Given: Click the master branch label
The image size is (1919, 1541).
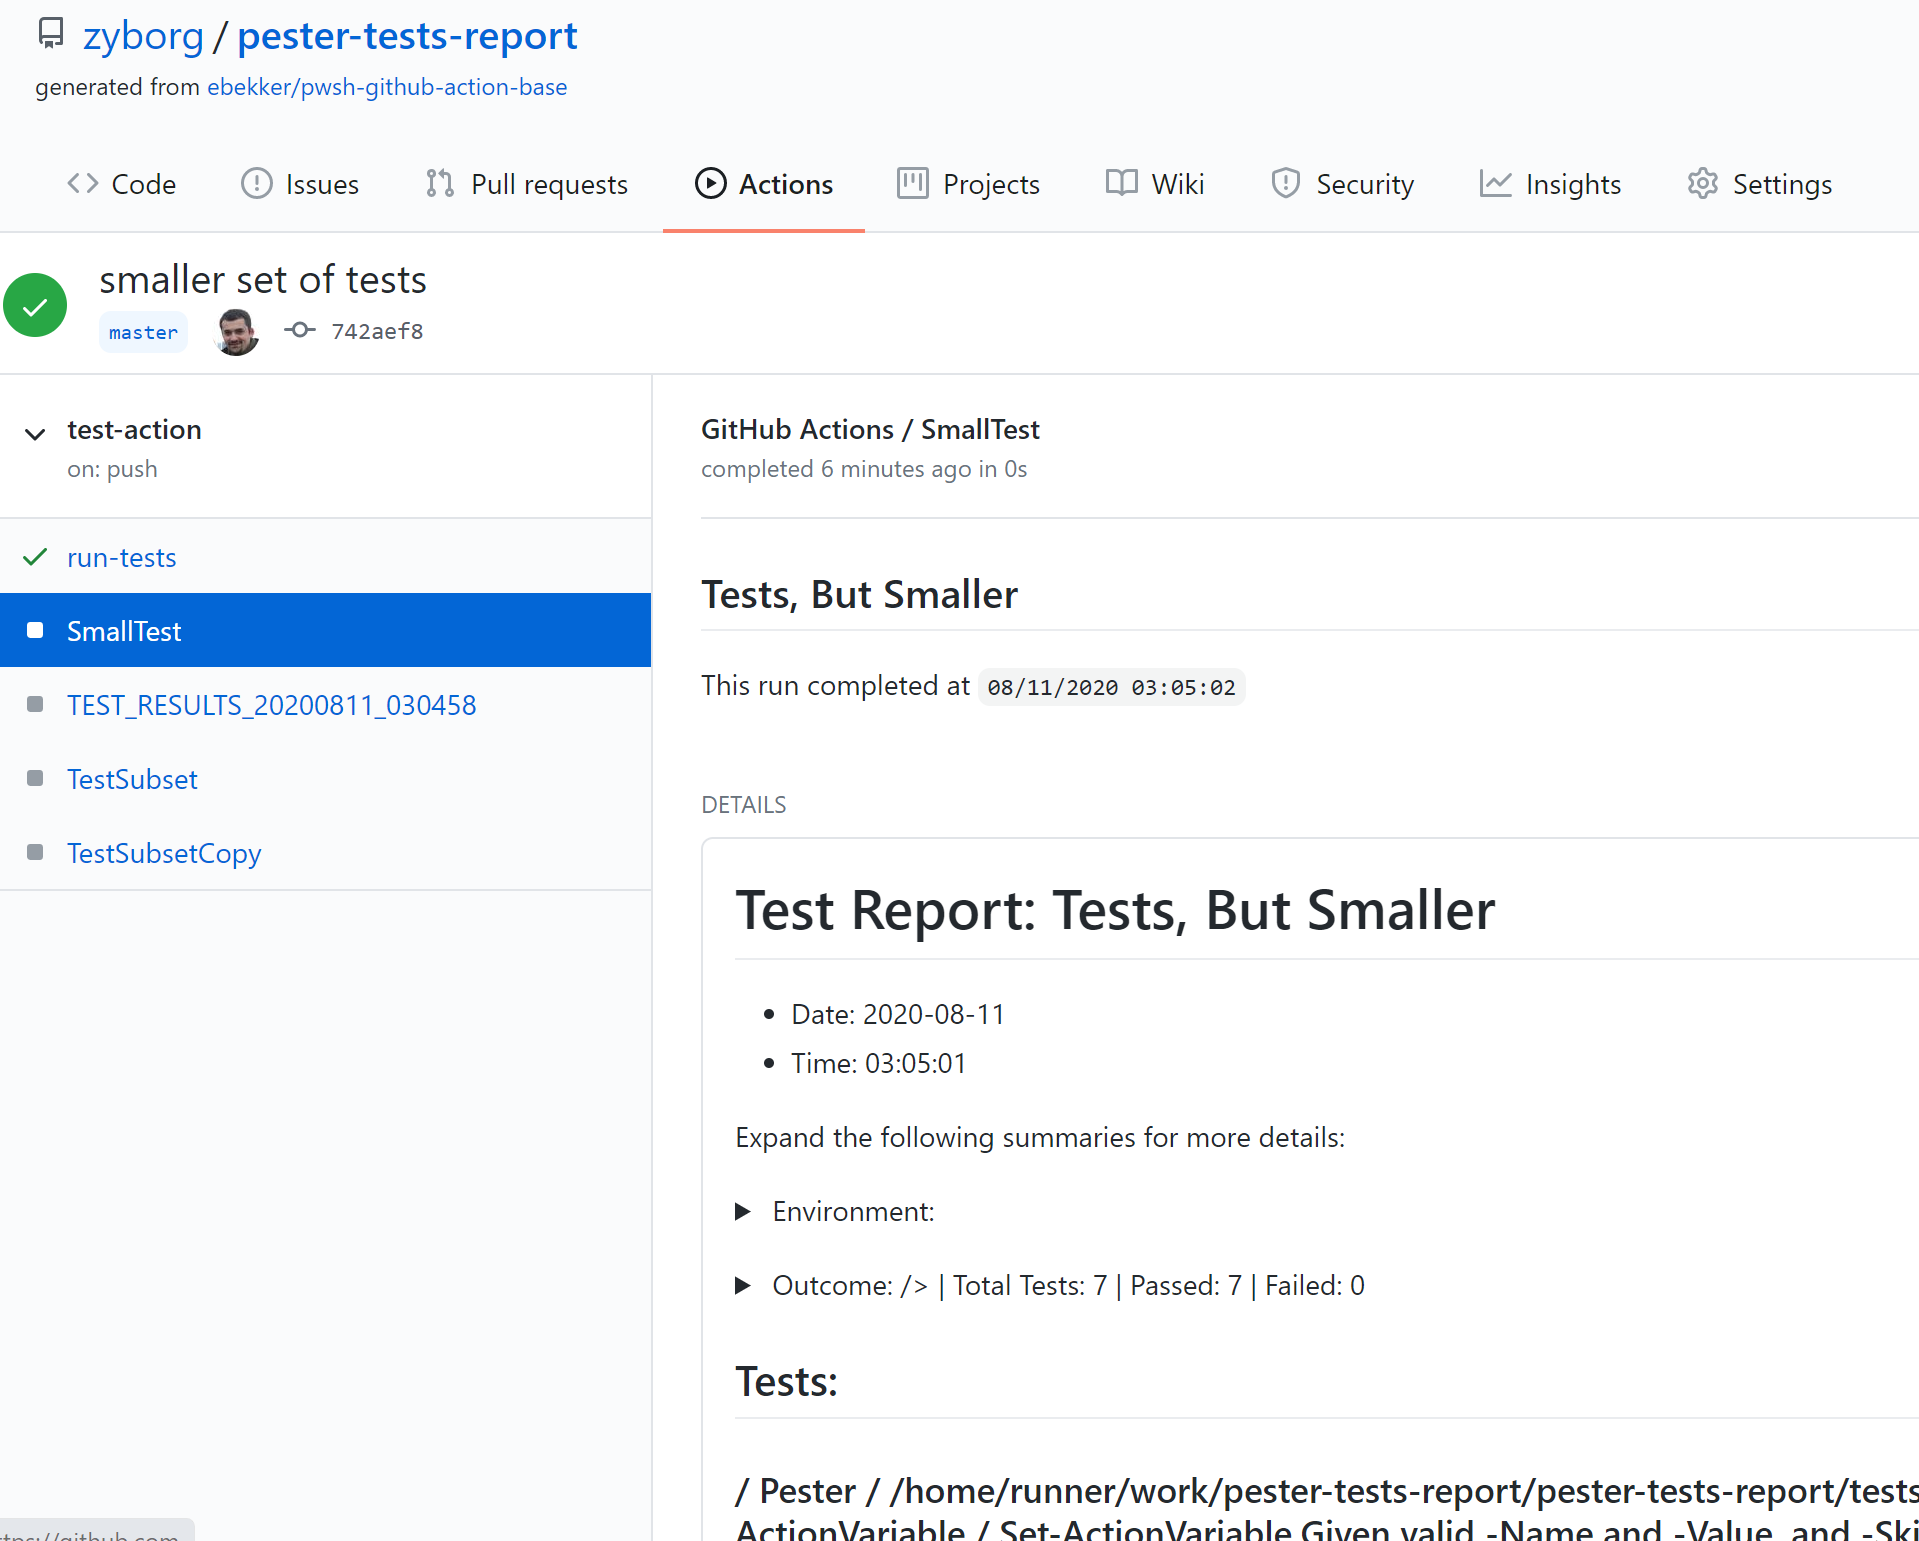Looking at the screenshot, I should [x=143, y=332].
